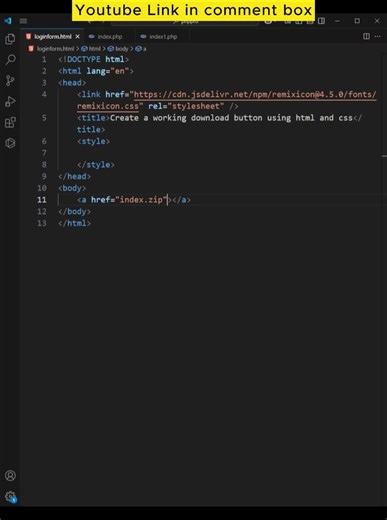Image resolution: width=387 pixels, height=520 pixels.
Task: Open the Manage gear icon
Action: pyautogui.click(x=10, y=496)
